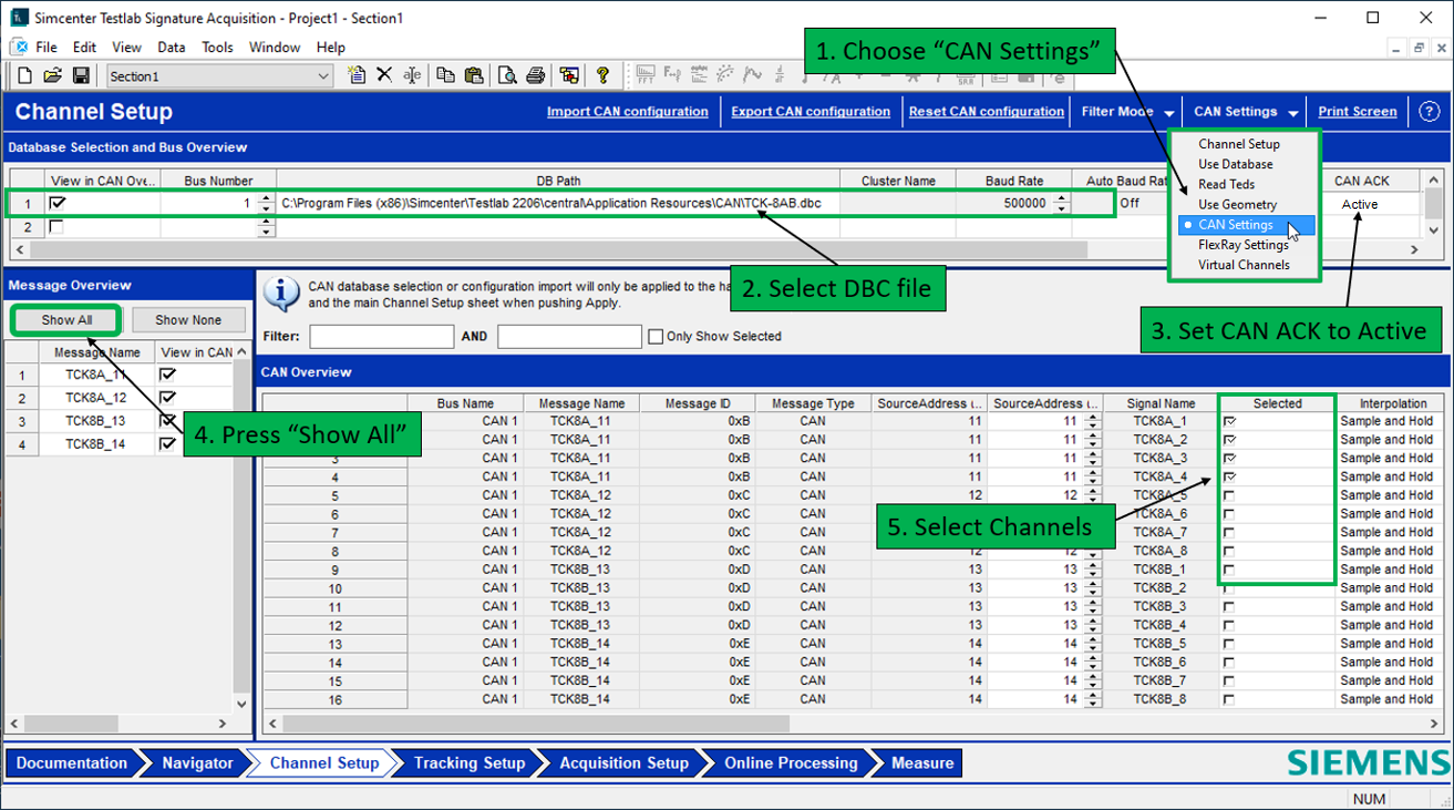Click Reset CAN configuration link

[986, 112]
